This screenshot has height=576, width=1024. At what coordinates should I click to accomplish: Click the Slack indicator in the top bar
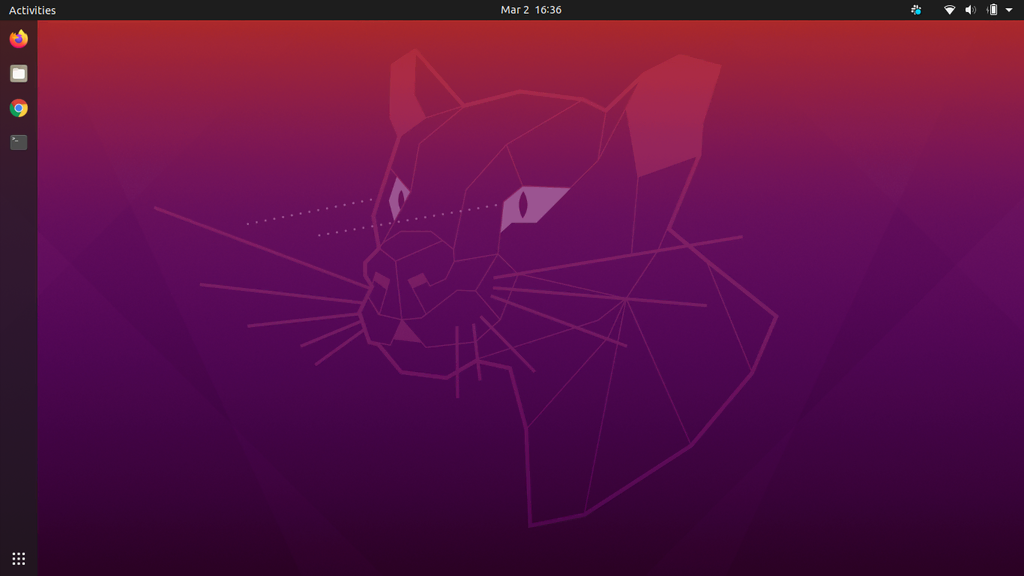point(916,10)
